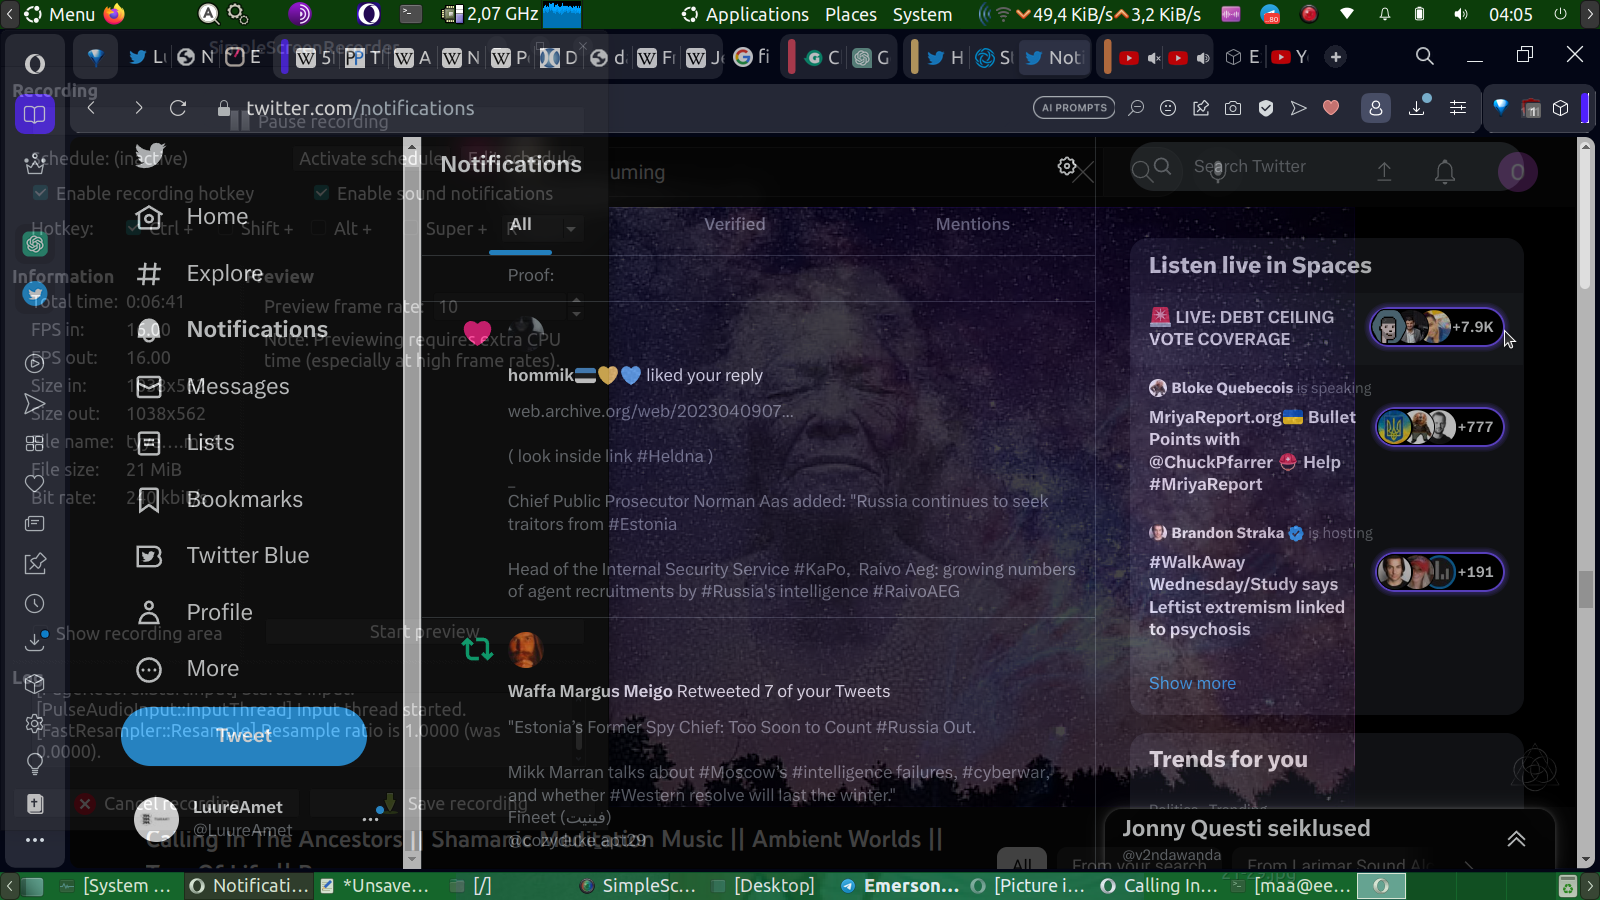Toggle the Ctrl + hotkey checkbox

point(134,228)
